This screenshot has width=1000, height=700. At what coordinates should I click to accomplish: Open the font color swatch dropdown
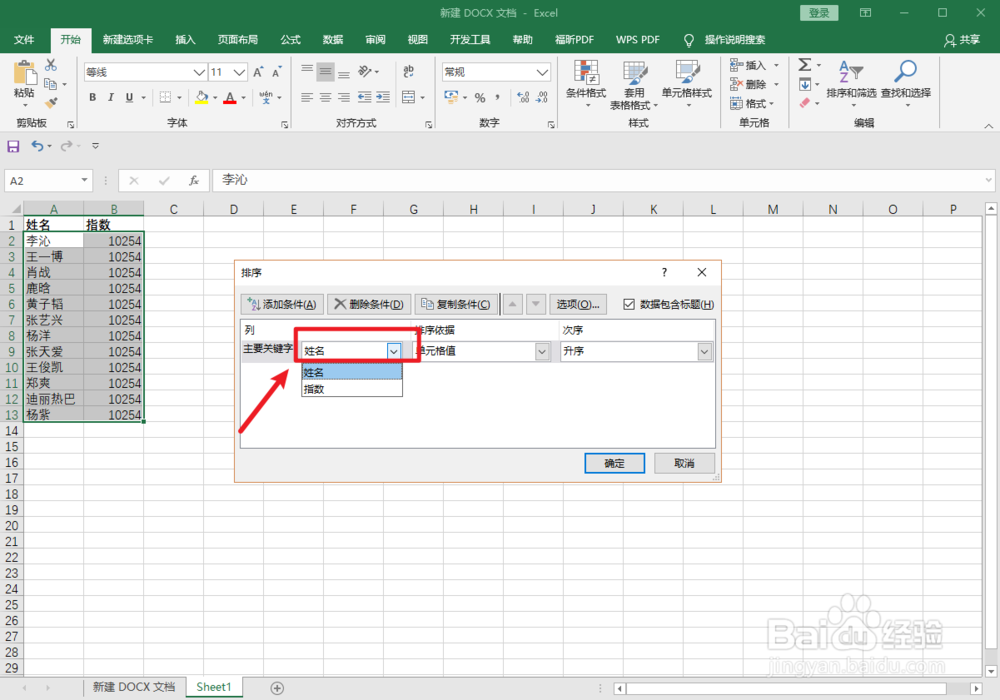coord(242,97)
